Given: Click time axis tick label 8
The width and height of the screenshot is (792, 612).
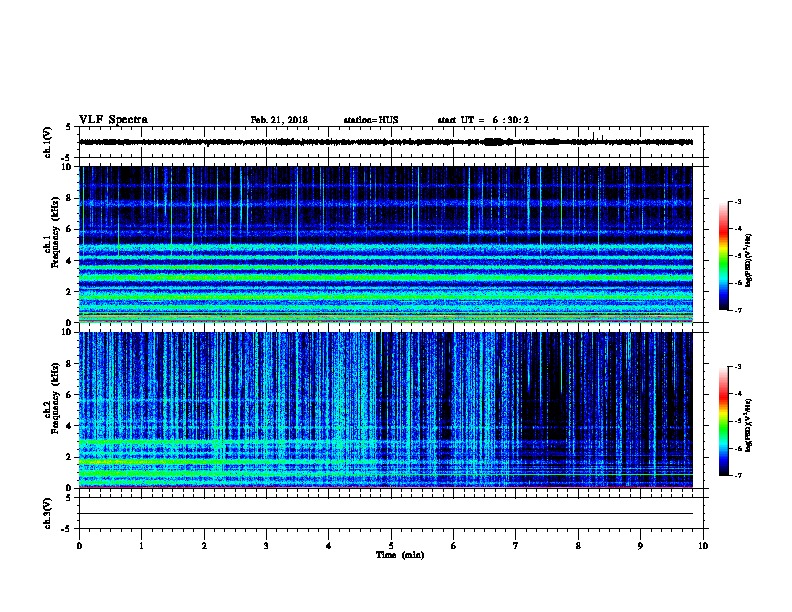Looking at the screenshot, I should [578, 545].
